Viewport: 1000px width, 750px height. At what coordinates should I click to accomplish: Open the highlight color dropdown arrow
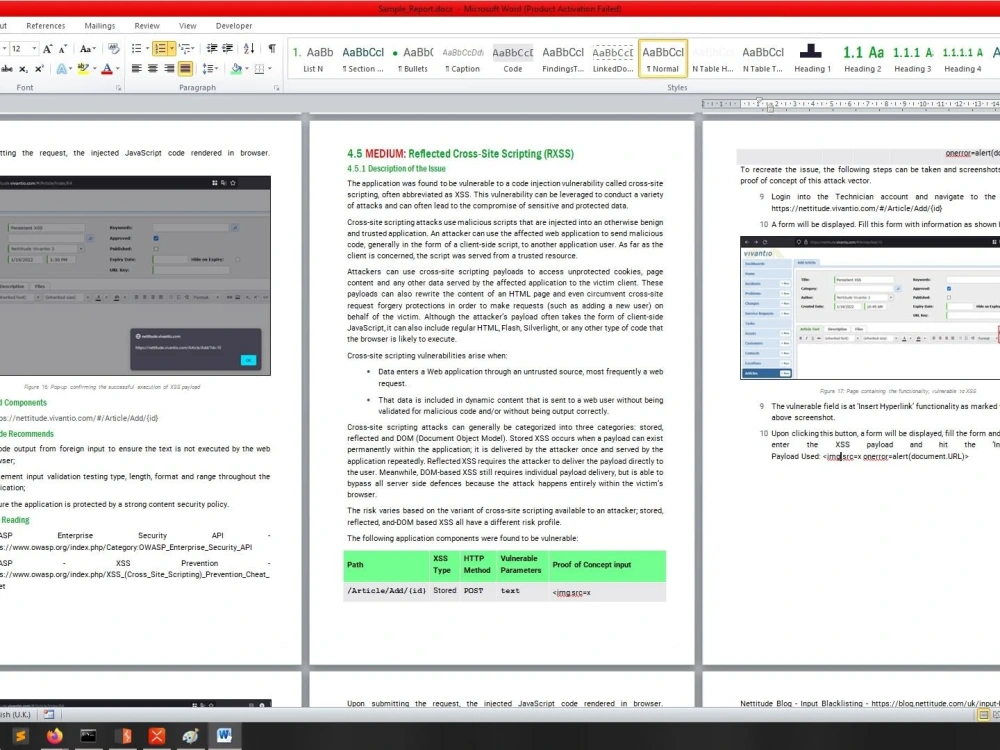94,69
